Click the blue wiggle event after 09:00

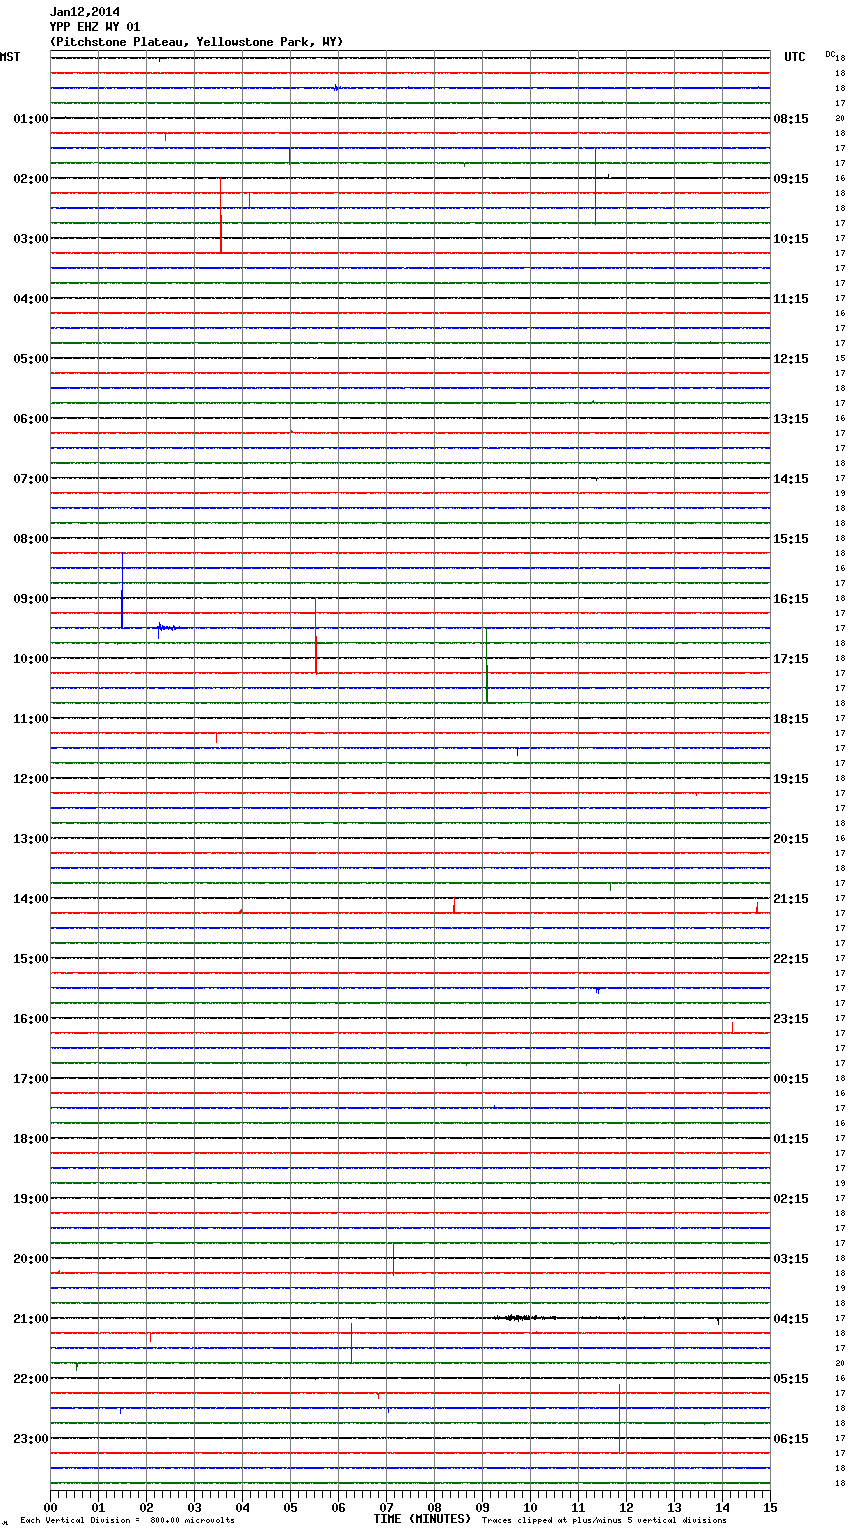click(x=167, y=628)
